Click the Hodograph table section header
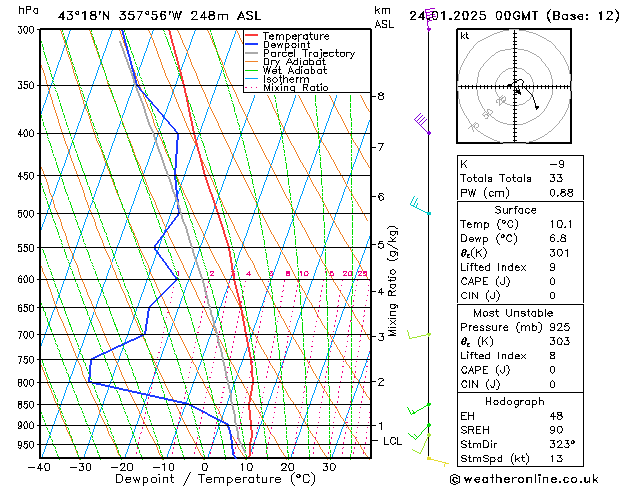Viewport: 629px width, 486px height. [515, 401]
